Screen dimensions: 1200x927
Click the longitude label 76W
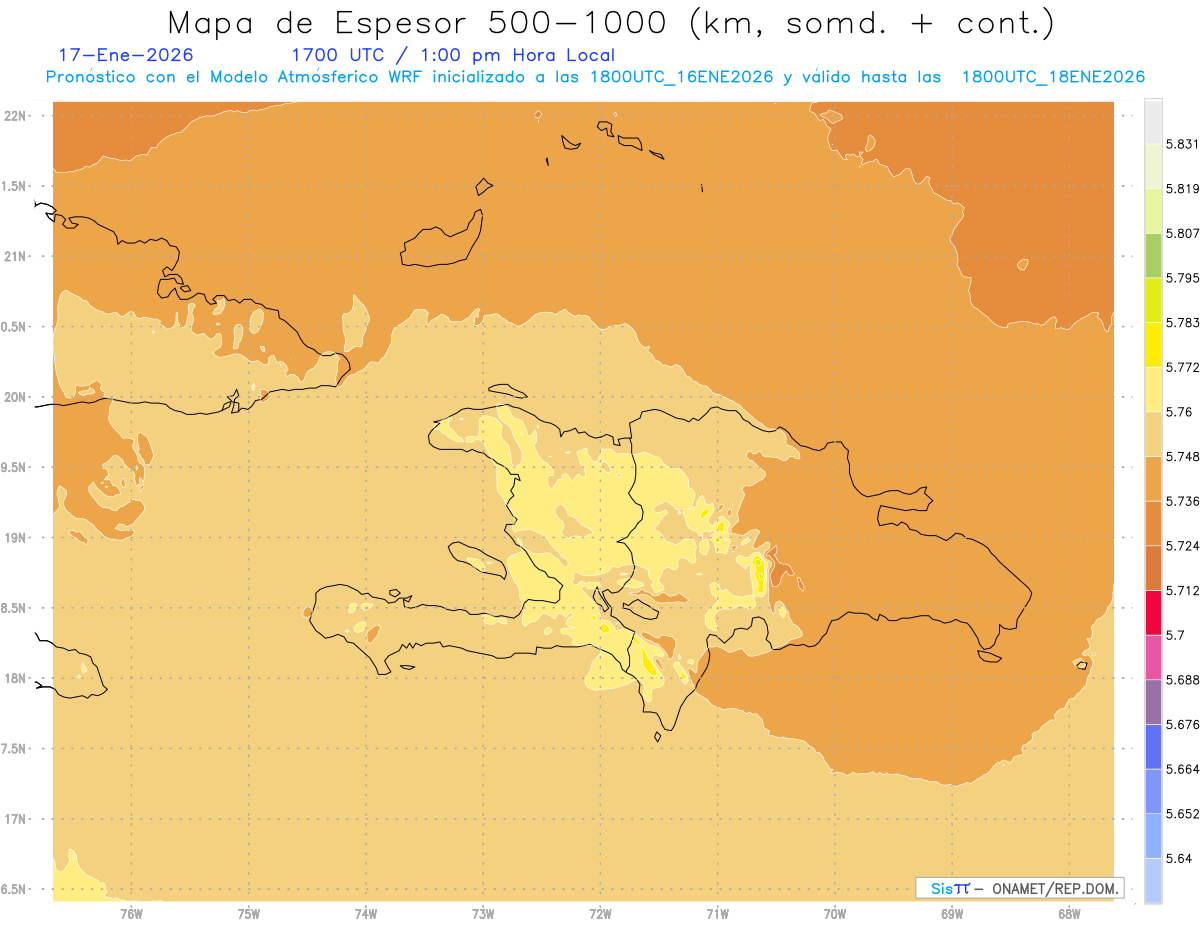(132, 914)
